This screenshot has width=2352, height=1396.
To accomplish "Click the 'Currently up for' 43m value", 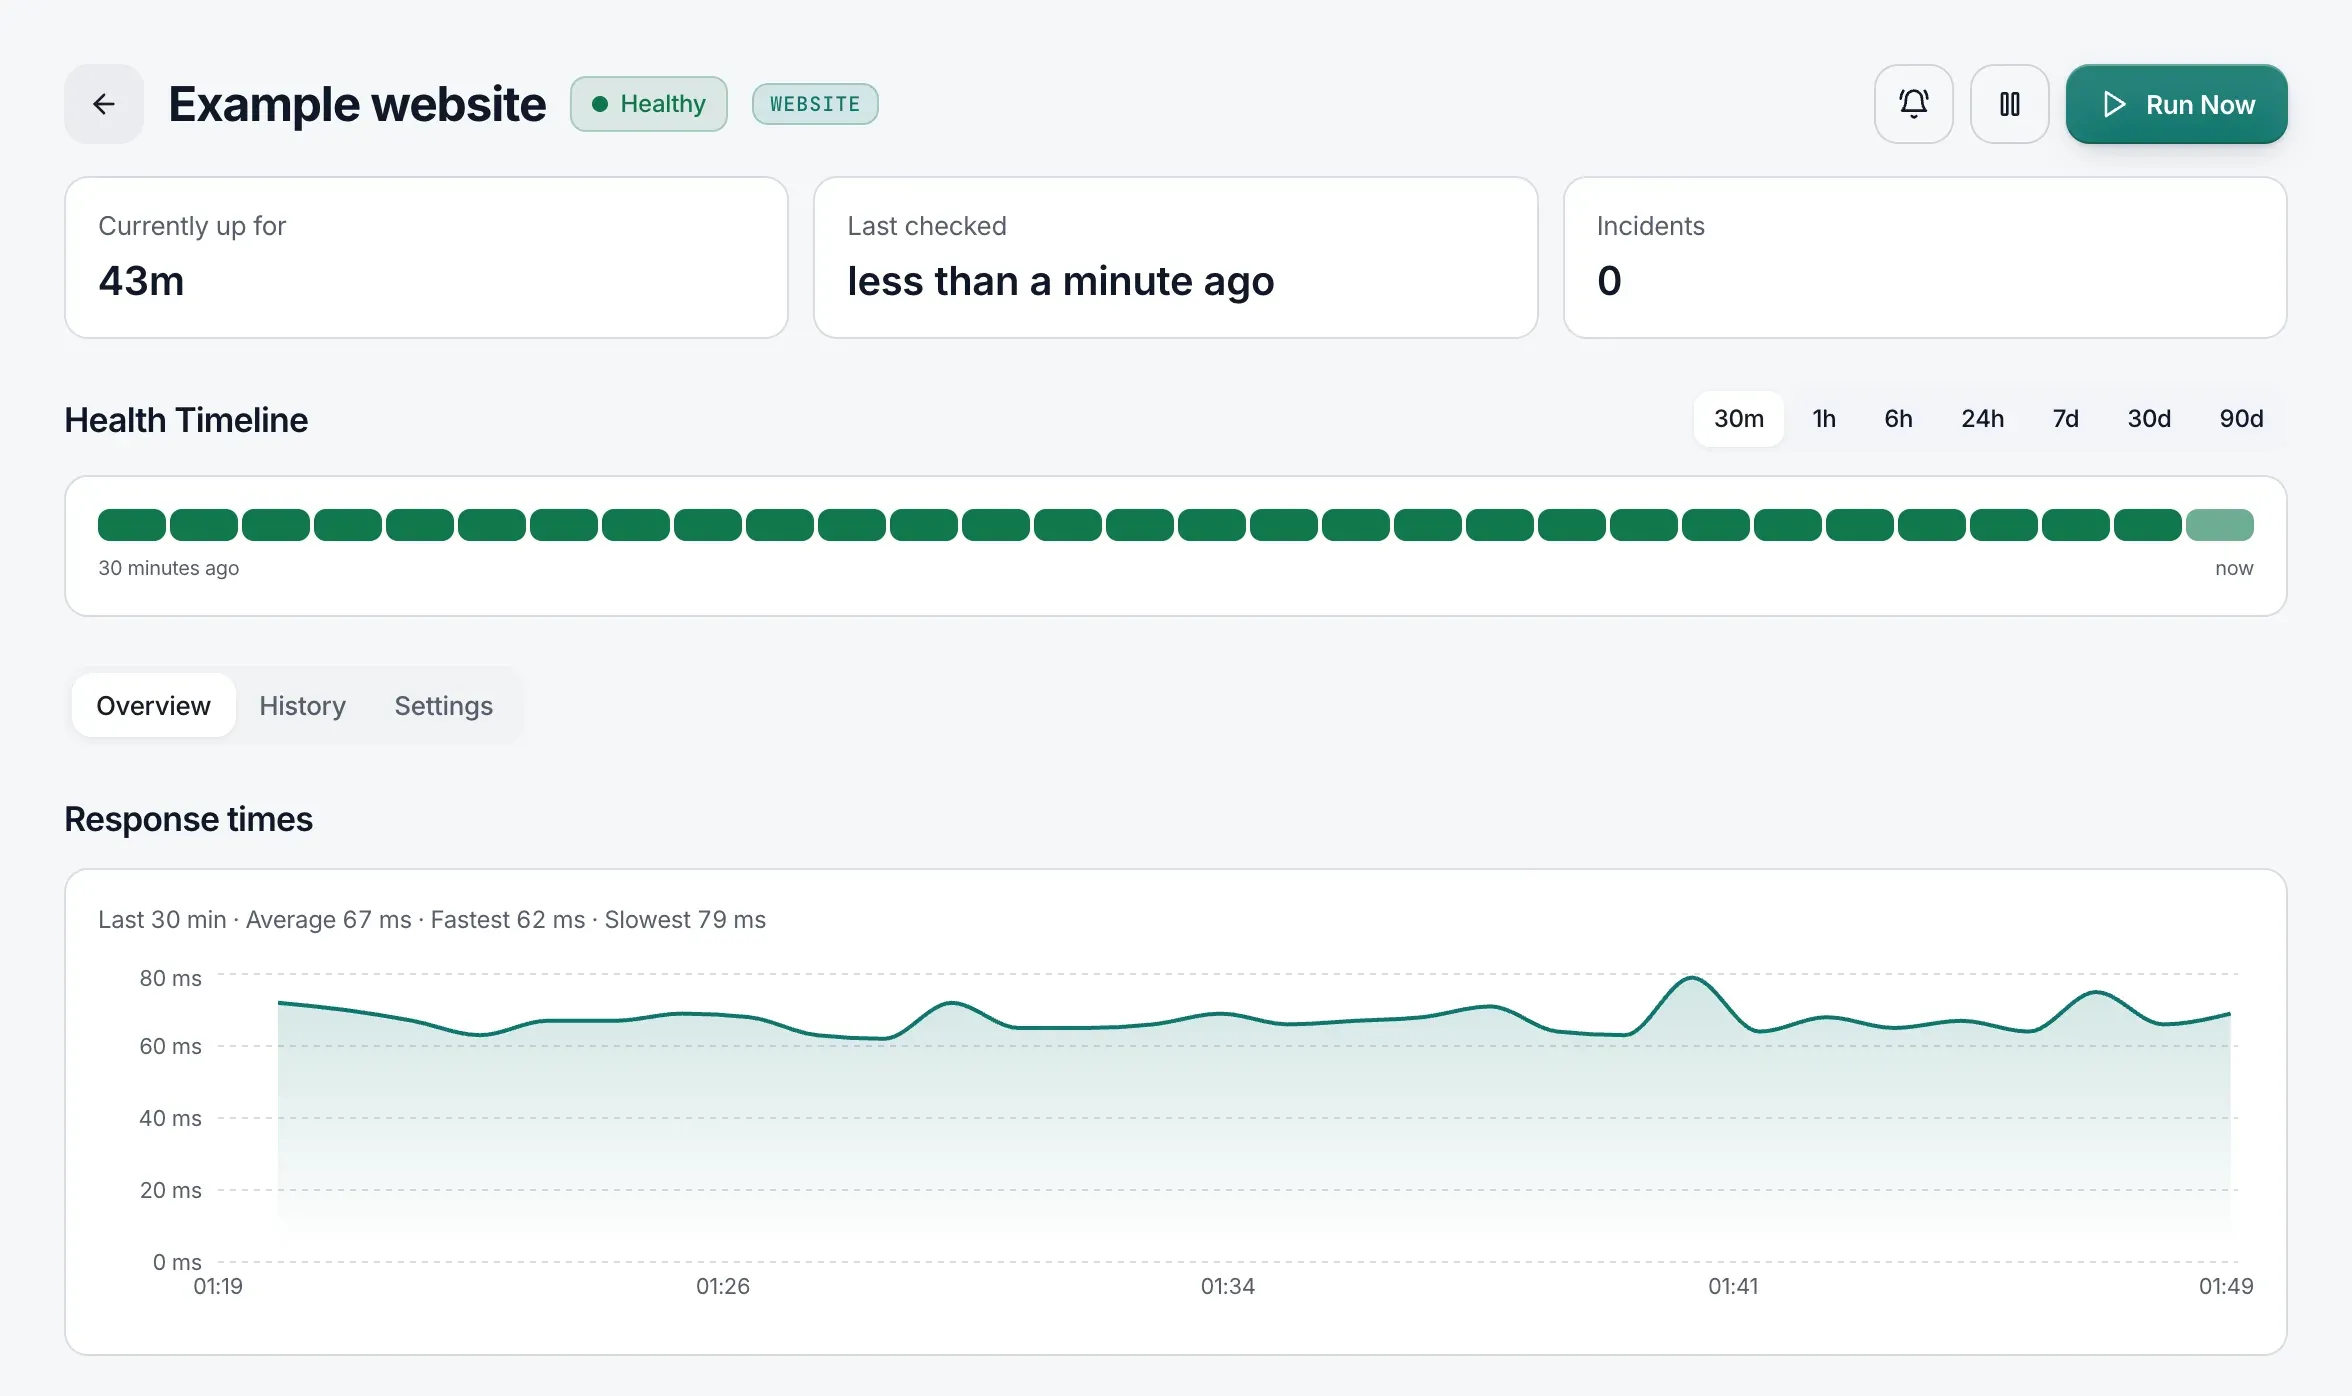I will point(141,281).
